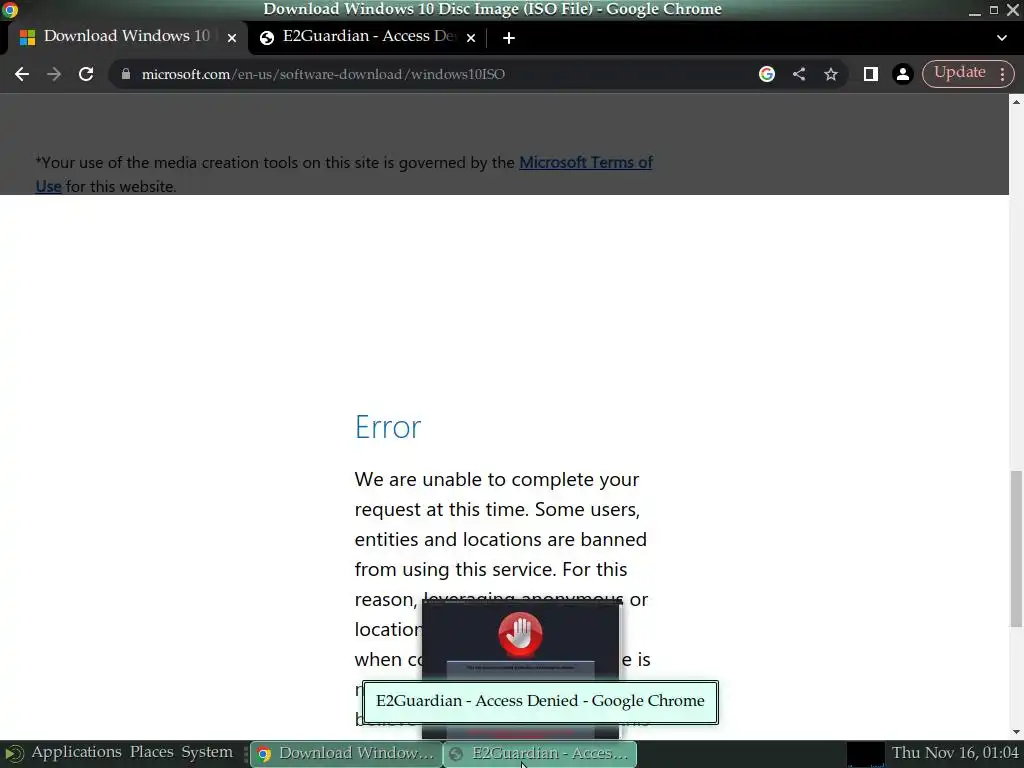Click the scrollbar down arrow
1024x768 pixels.
[x=1016, y=733]
